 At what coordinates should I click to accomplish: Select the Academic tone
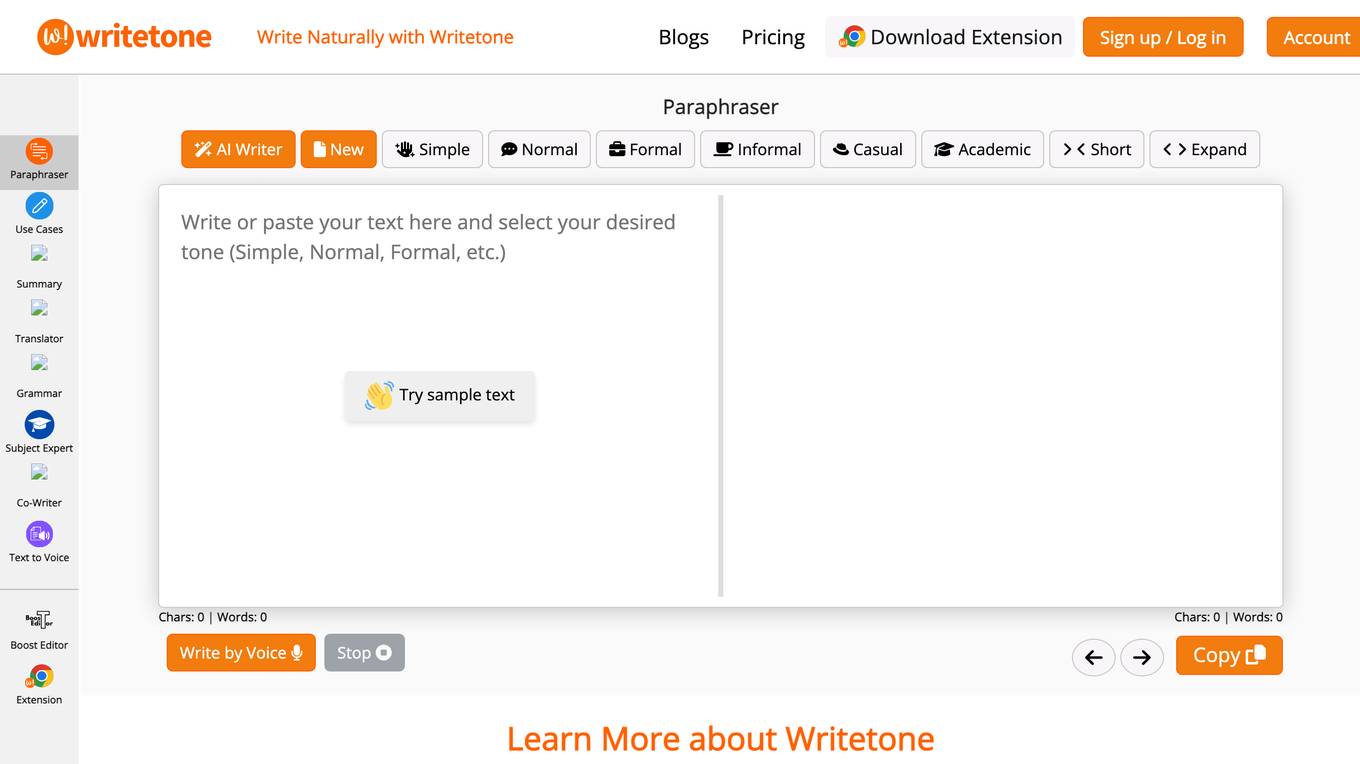point(982,149)
